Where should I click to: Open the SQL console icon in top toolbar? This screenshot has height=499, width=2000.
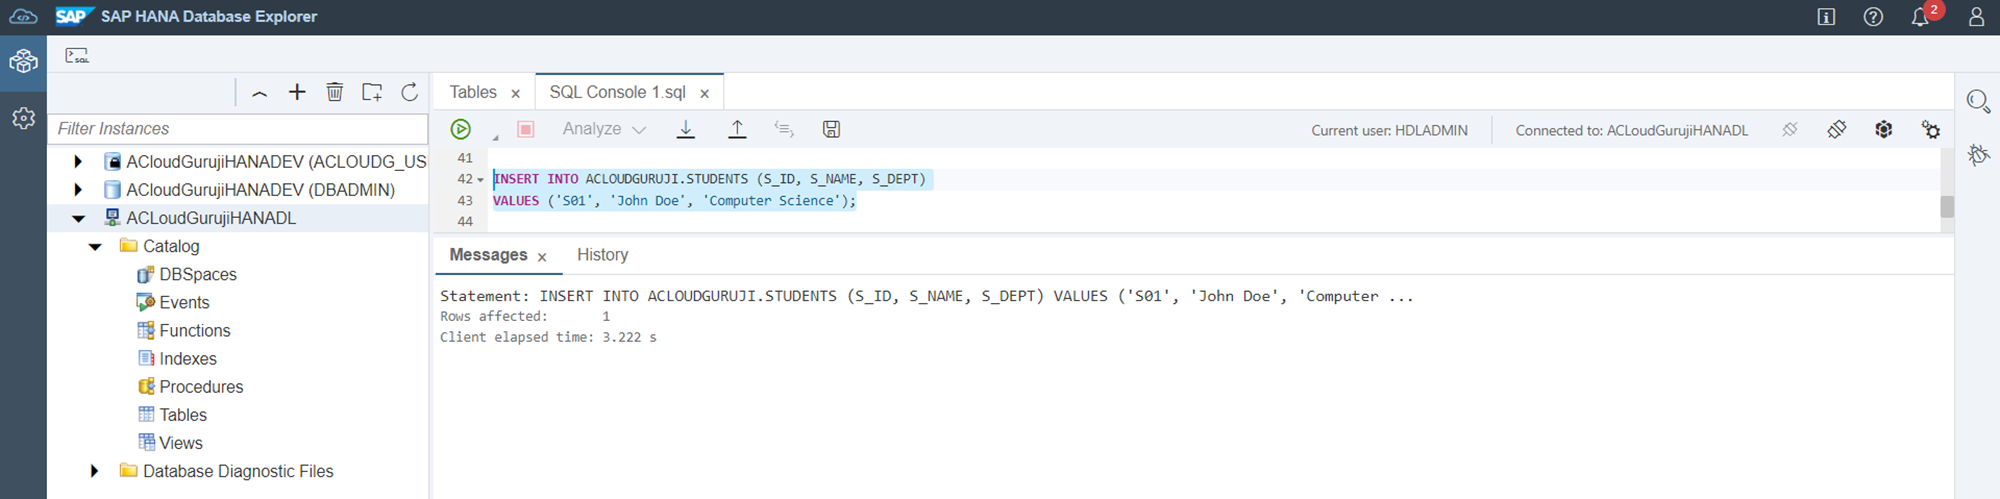[77, 56]
